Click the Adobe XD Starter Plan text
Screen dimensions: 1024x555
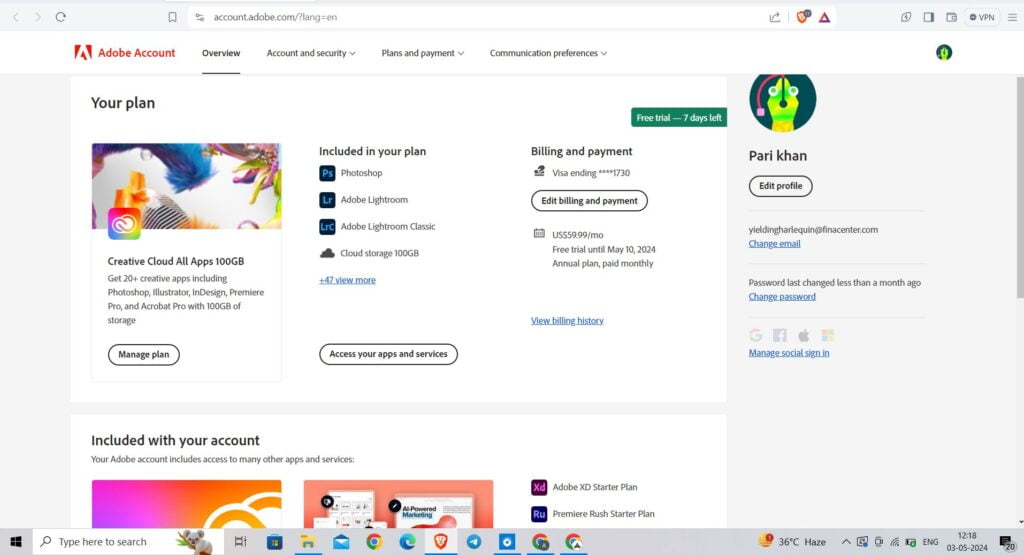(595, 487)
